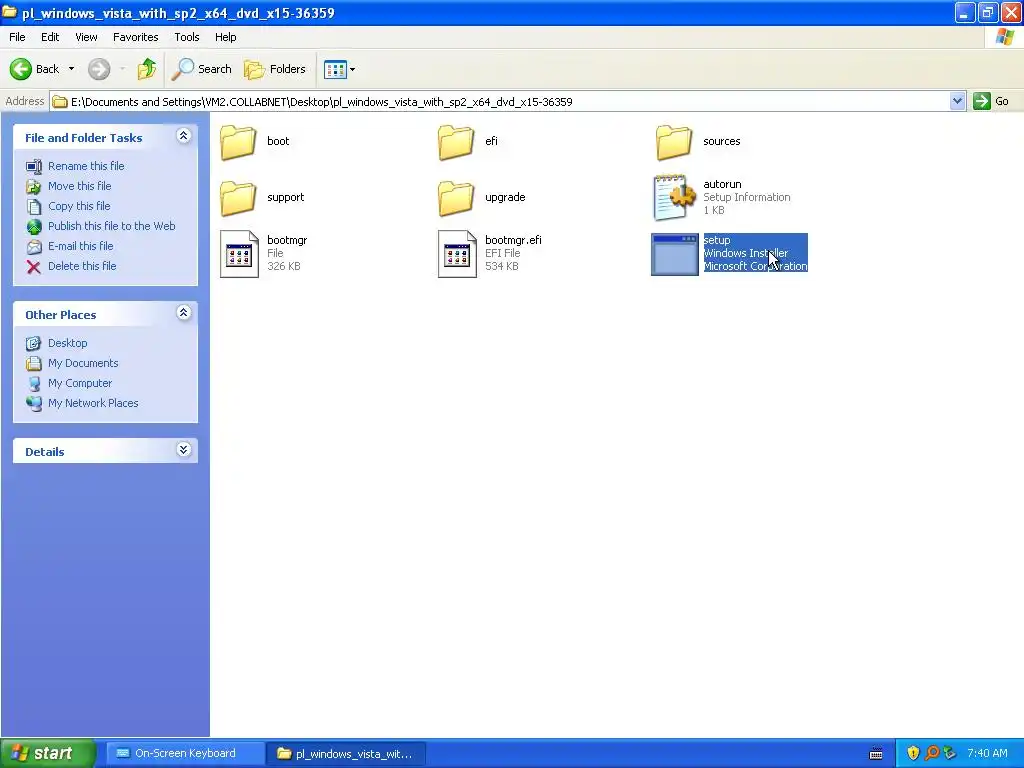
Task: Open the Start menu
Action: point(48,753)
